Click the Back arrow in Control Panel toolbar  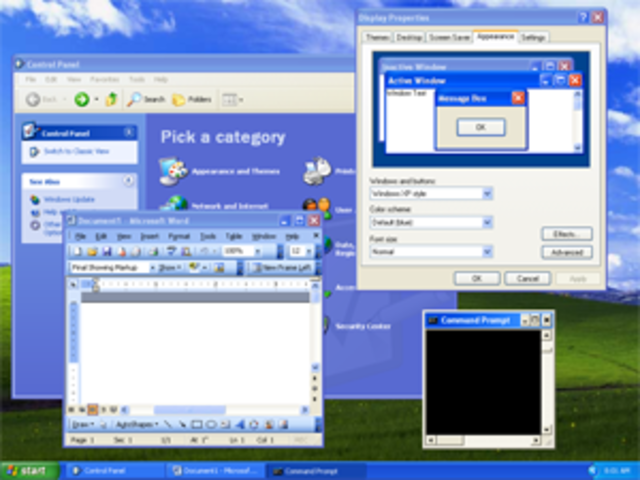coord(33,99)
